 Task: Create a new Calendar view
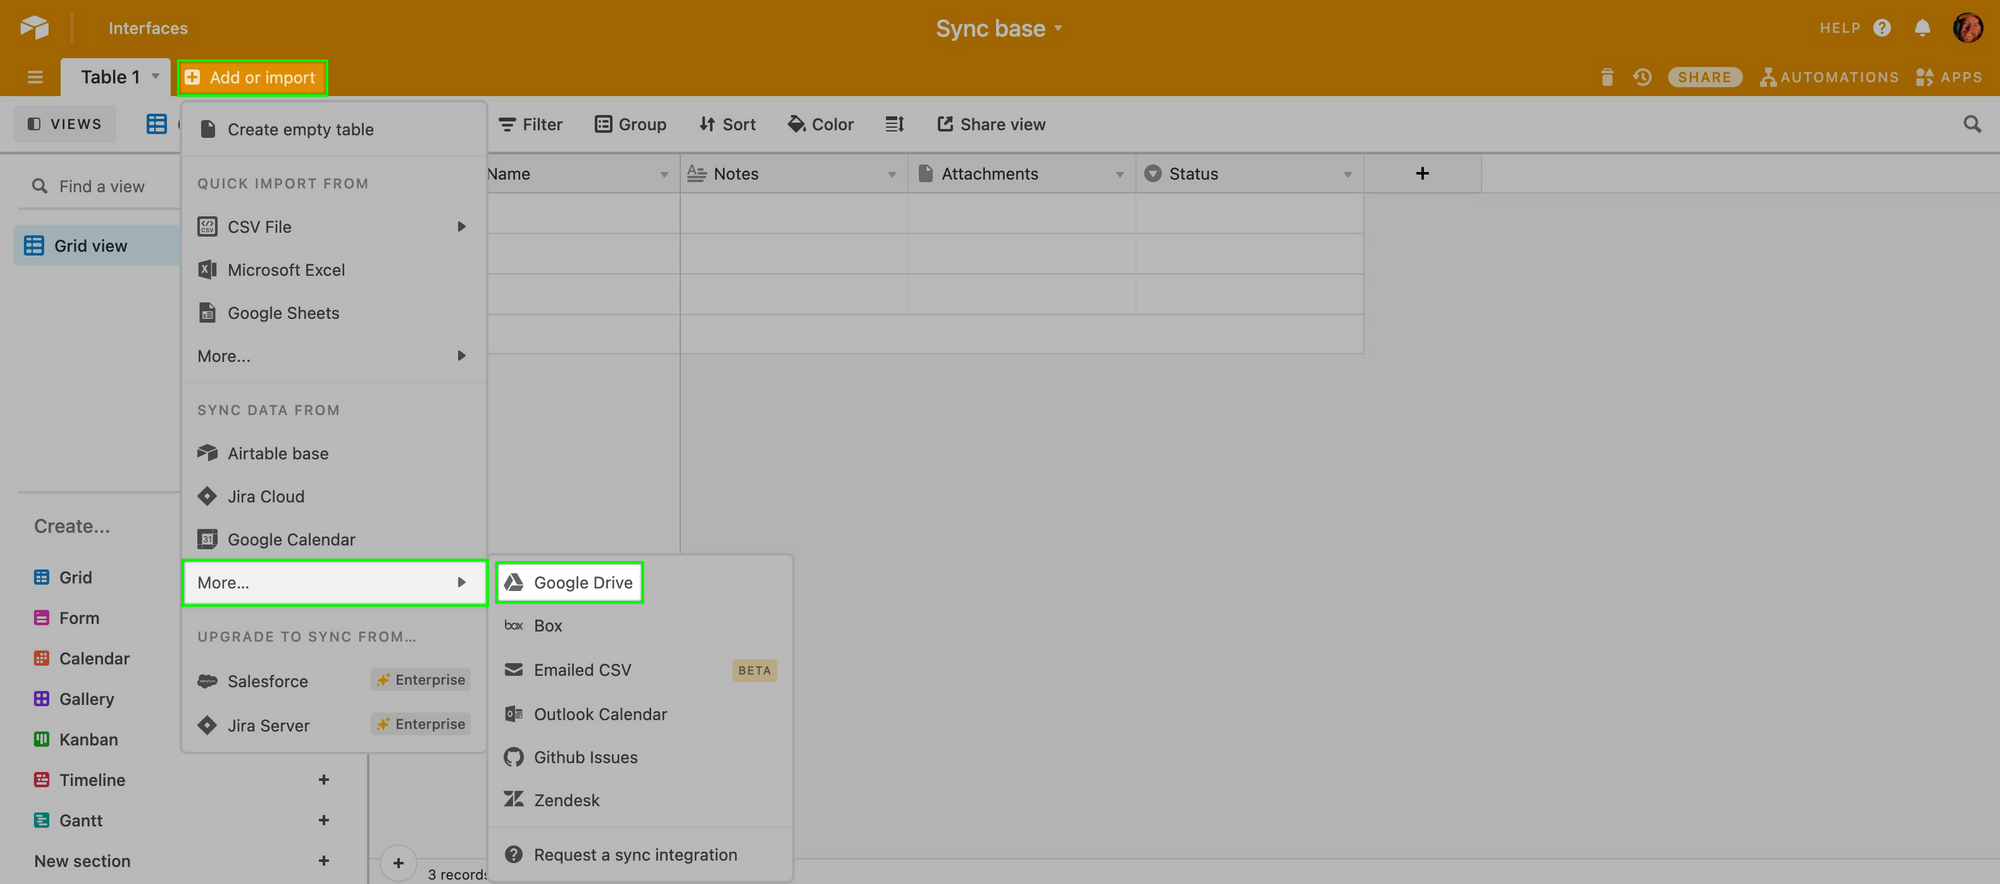[x=82, y=658]
